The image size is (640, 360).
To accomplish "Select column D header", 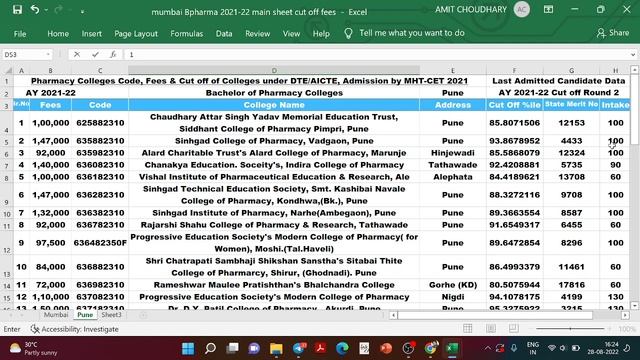I will [x=274, y=70].
